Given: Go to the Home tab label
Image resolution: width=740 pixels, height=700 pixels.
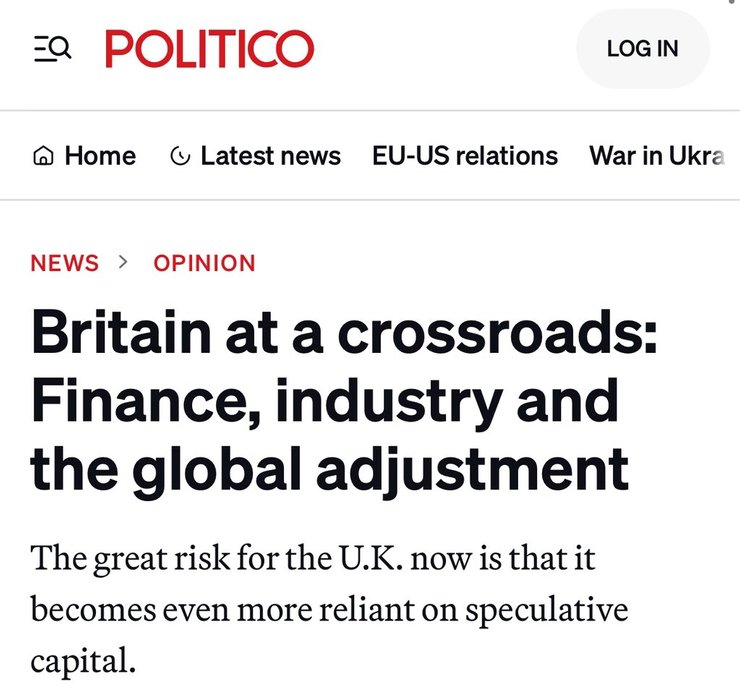Looking at the screenshot, I should point(100,156).
